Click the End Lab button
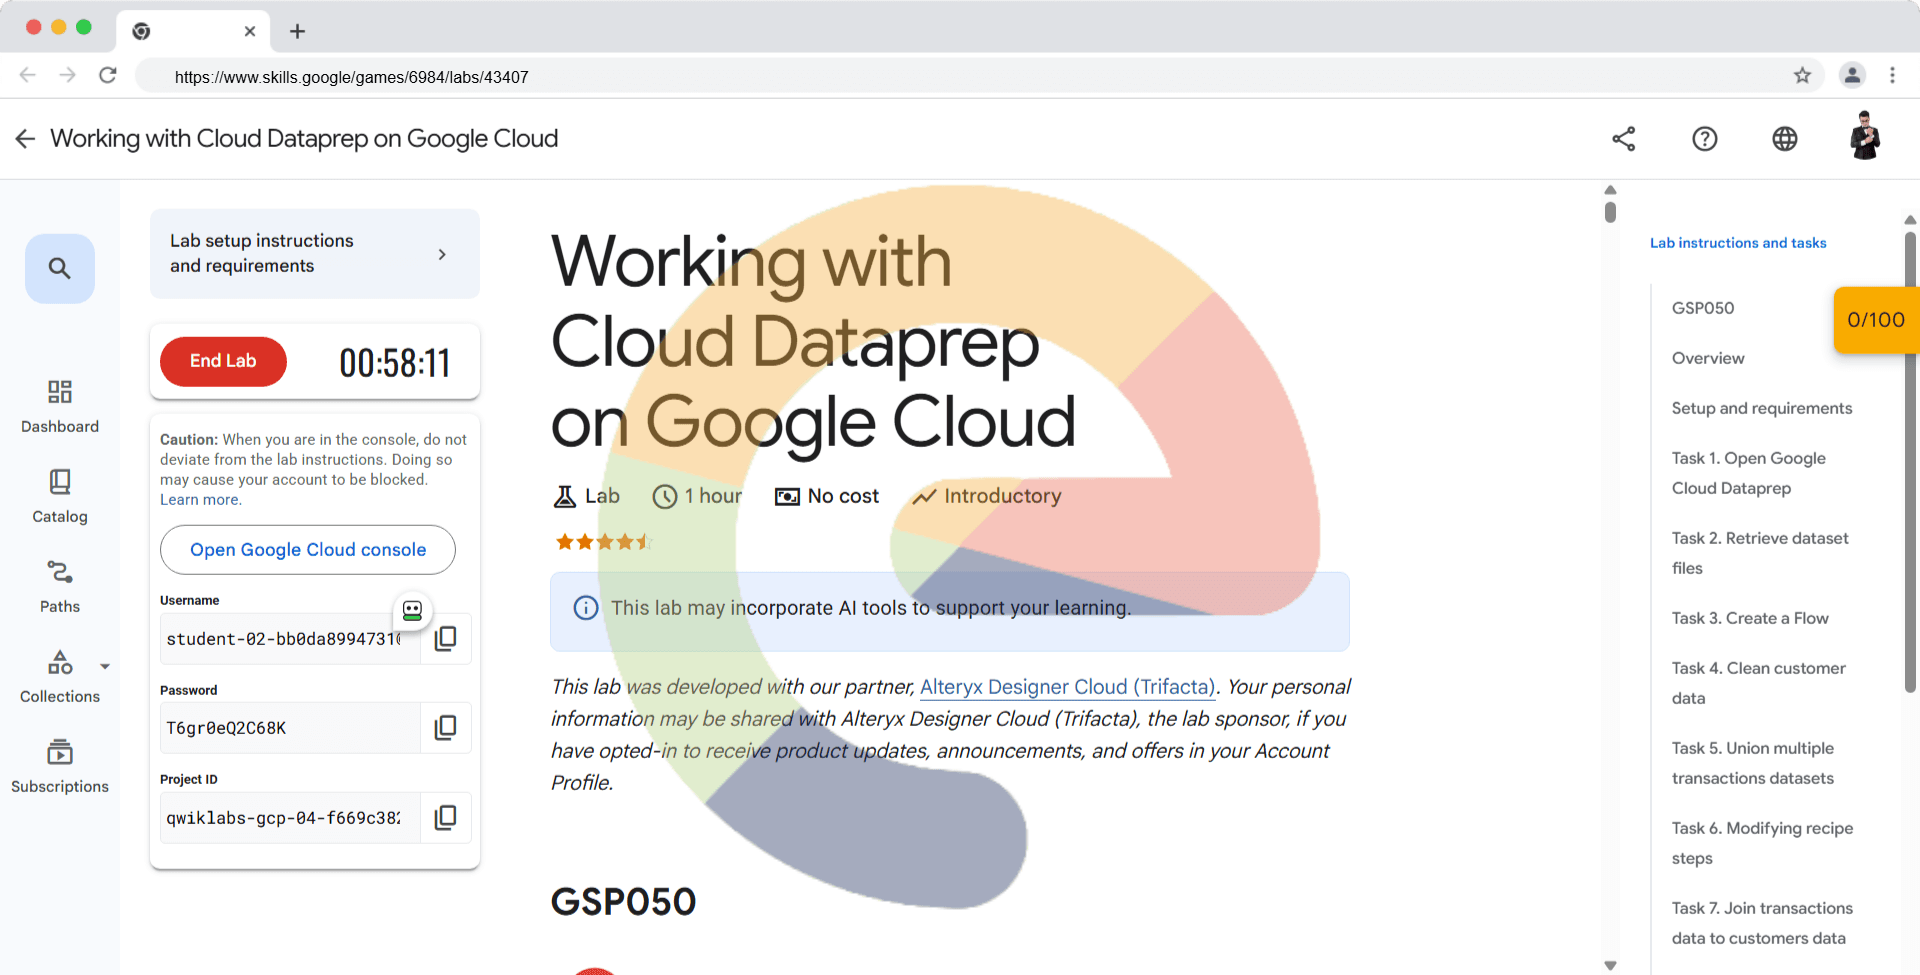 [x=223, y=361]
